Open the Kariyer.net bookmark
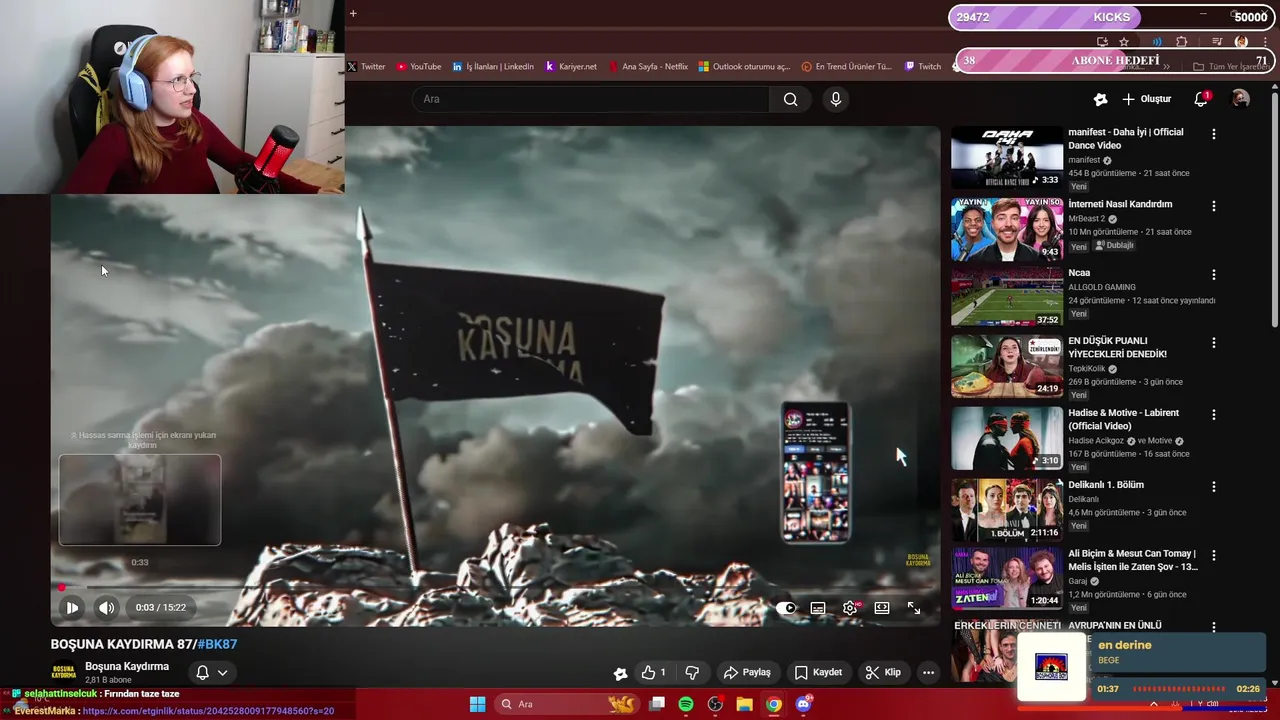The width and height of the screenshot is (1280, 720). point(571,67)
